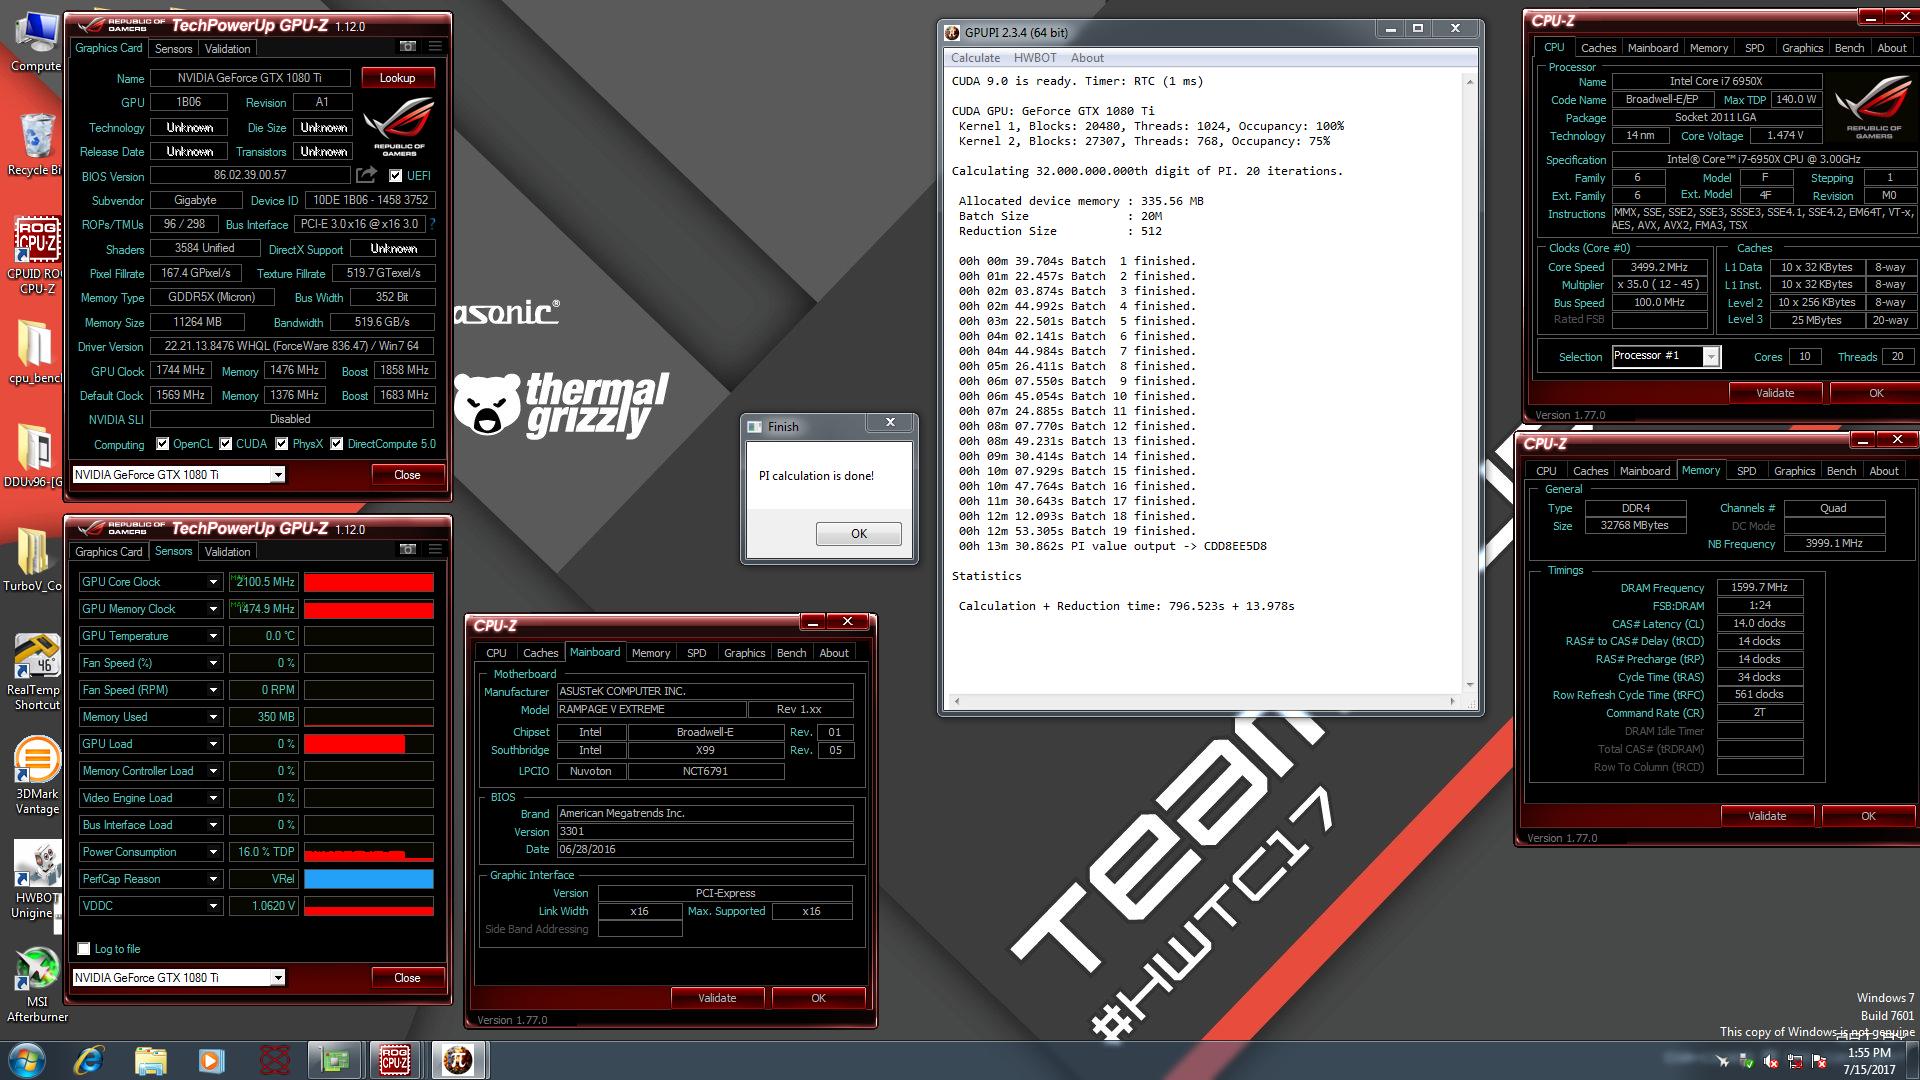Open Windows Explorer from taskbar
This screenshot has width=1920, height=1080.
tap(150, 1060)
